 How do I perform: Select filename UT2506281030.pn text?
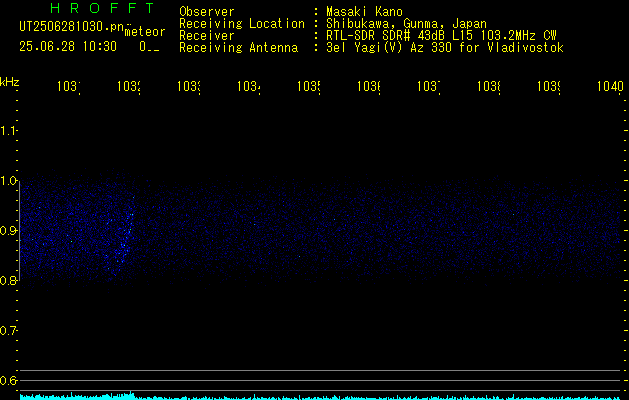coord(72,27)
